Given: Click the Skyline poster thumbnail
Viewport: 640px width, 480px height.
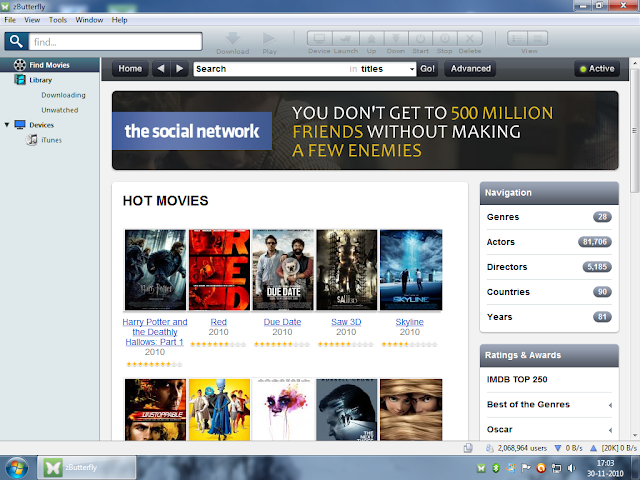Looking at the screenshot, I should (411, 270).
